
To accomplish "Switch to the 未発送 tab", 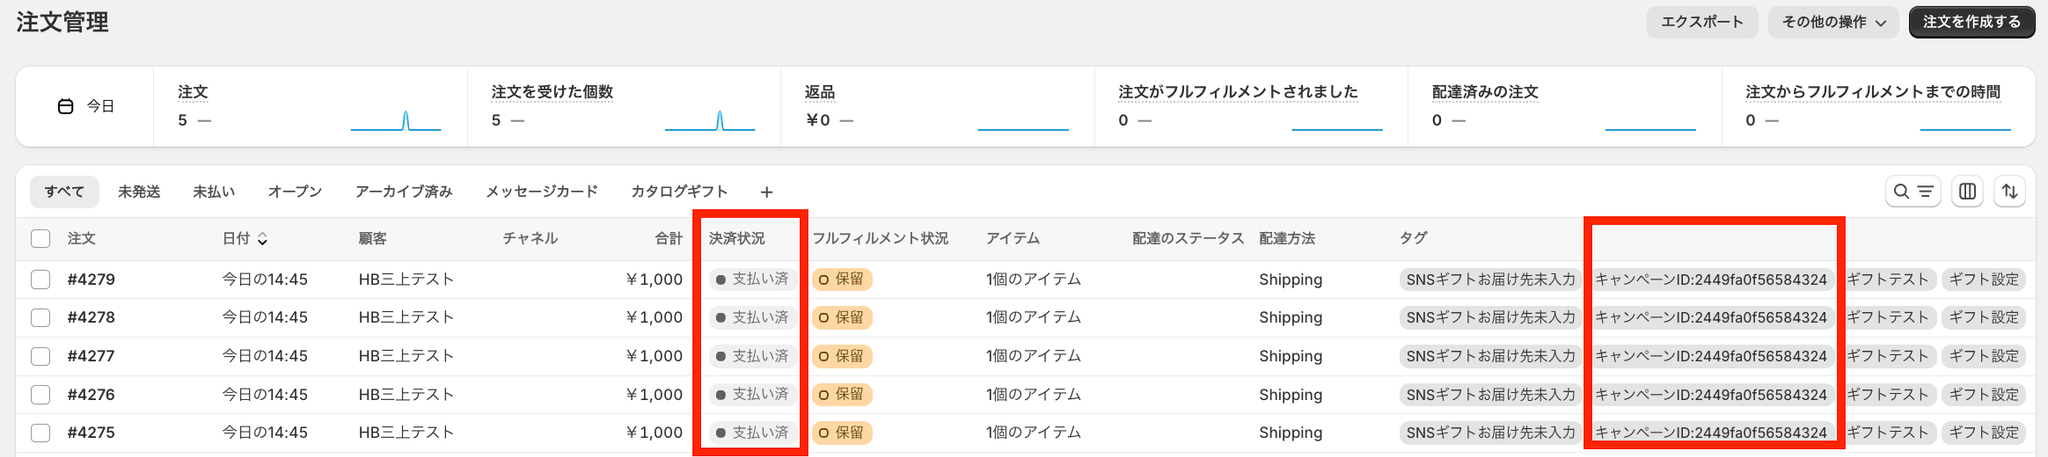I will pyautogui.click(x=139, y=192).
